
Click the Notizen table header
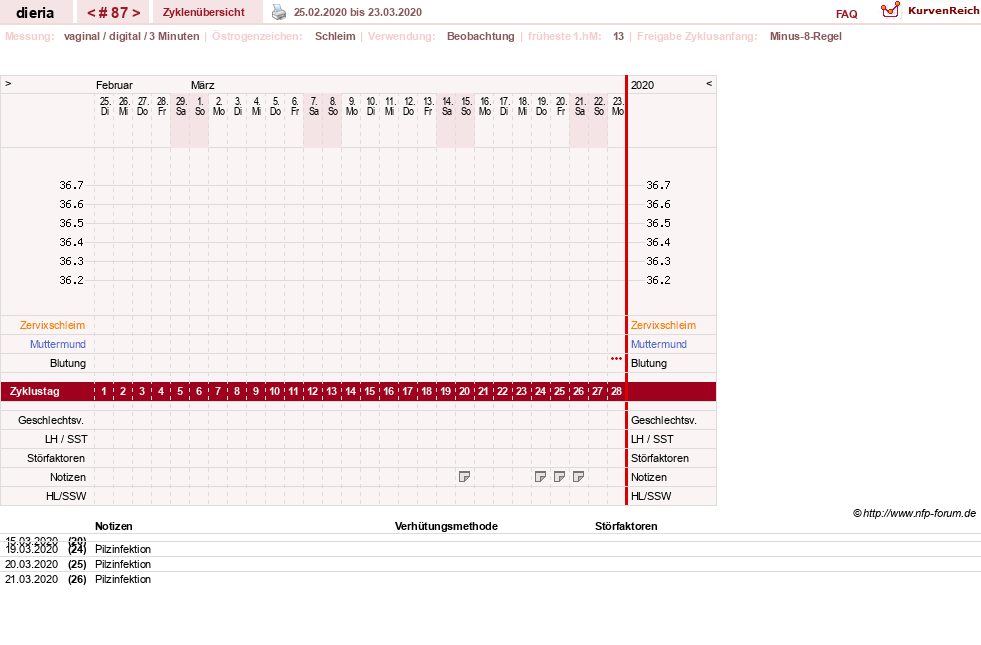click(x=114, y=526)
